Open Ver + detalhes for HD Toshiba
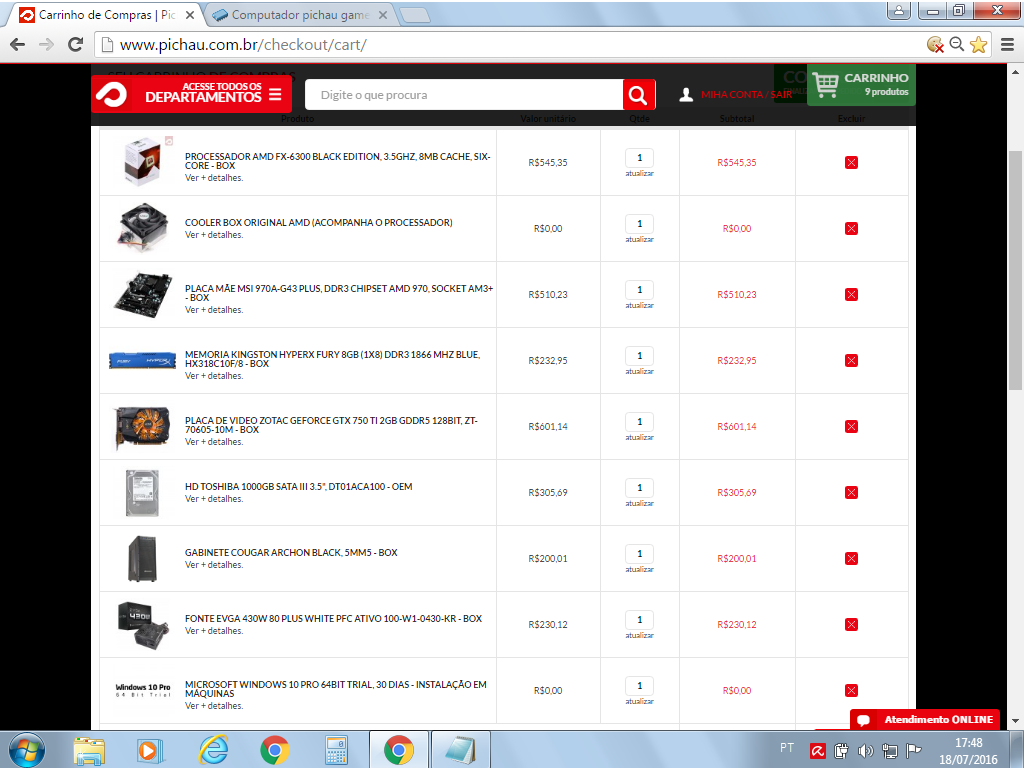 tap(214, 499)
